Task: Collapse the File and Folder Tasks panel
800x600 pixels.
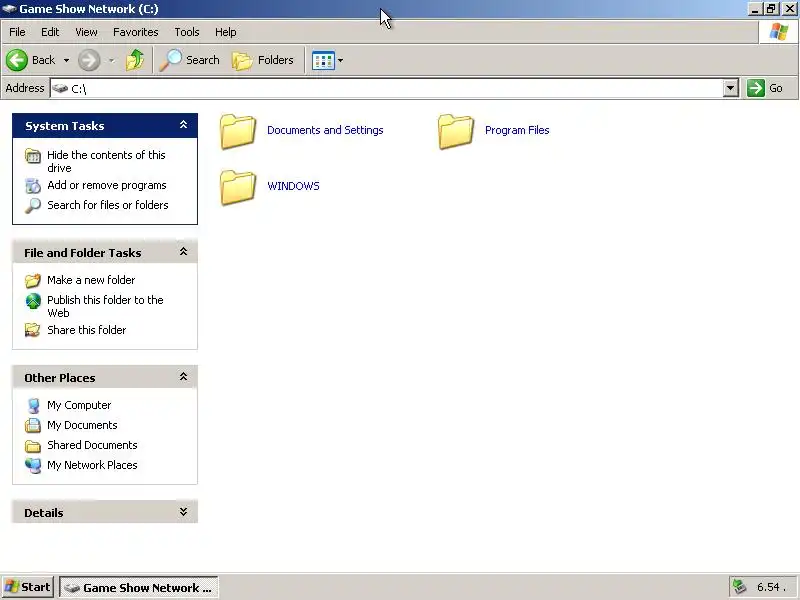Action: [x=183, y=252]
